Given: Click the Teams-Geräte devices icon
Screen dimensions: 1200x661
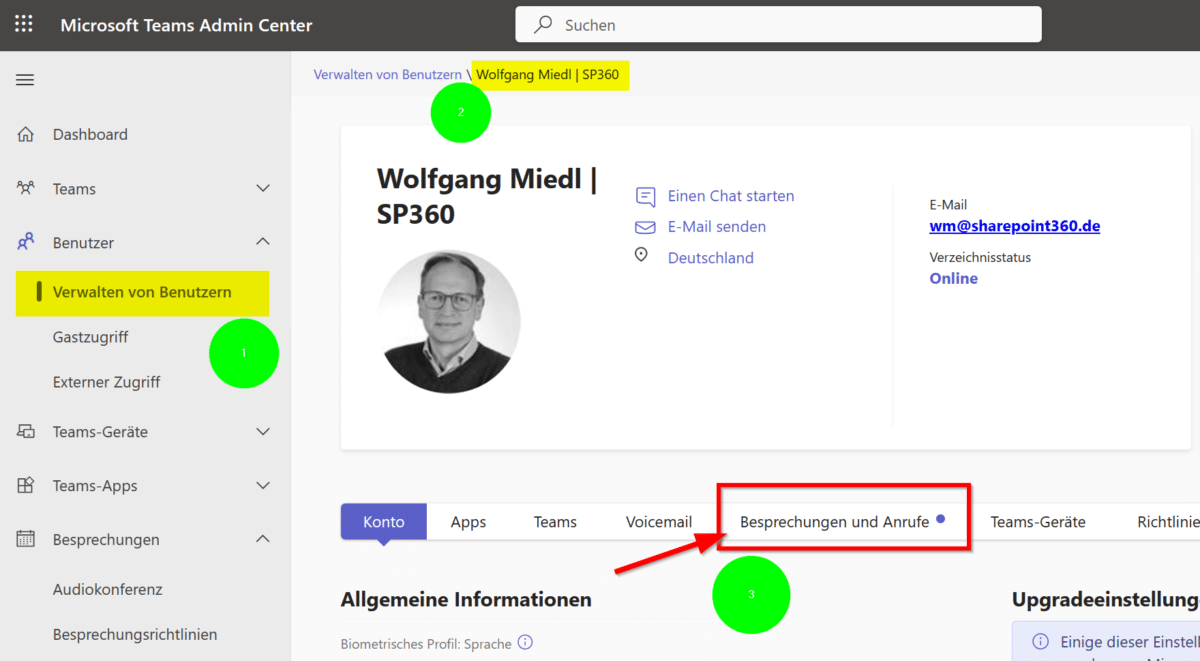Looking at the screenshot, I should 26,432.
